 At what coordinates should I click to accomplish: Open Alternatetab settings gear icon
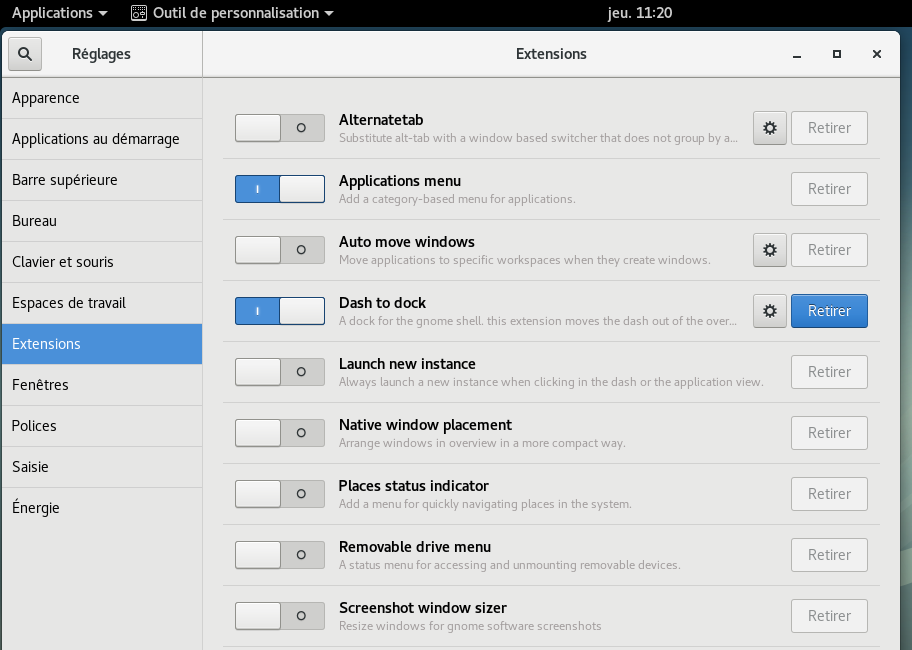pos(769,128)
